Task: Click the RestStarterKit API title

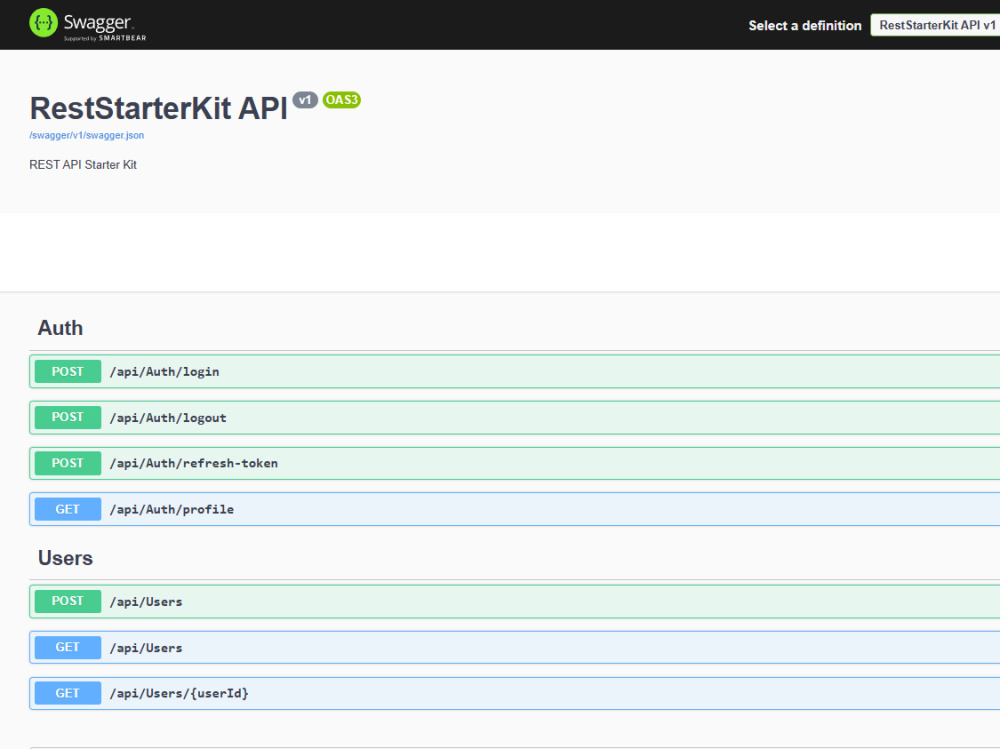Action: 159,108
